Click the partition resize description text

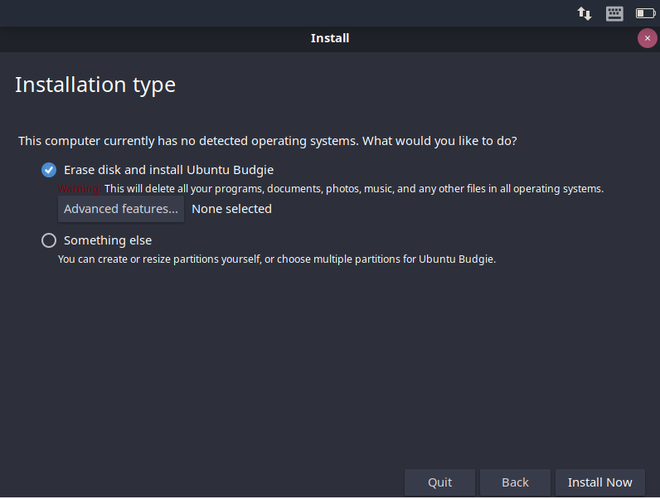click(x=276, y=260)
